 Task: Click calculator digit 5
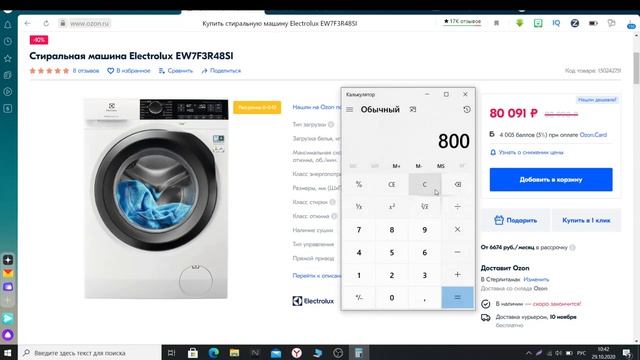pyautogui.click(x=391, y=252)
